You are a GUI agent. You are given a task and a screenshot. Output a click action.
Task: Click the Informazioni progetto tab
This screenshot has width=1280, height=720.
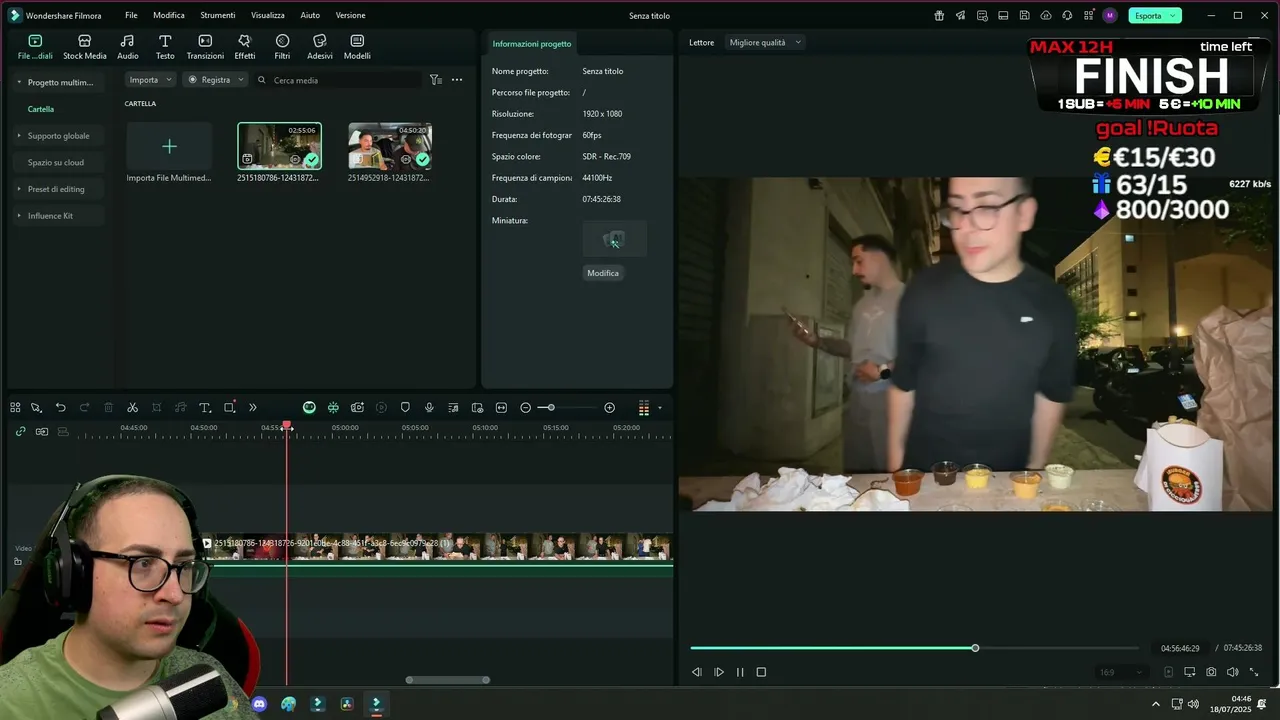click(x=532, y=44)
